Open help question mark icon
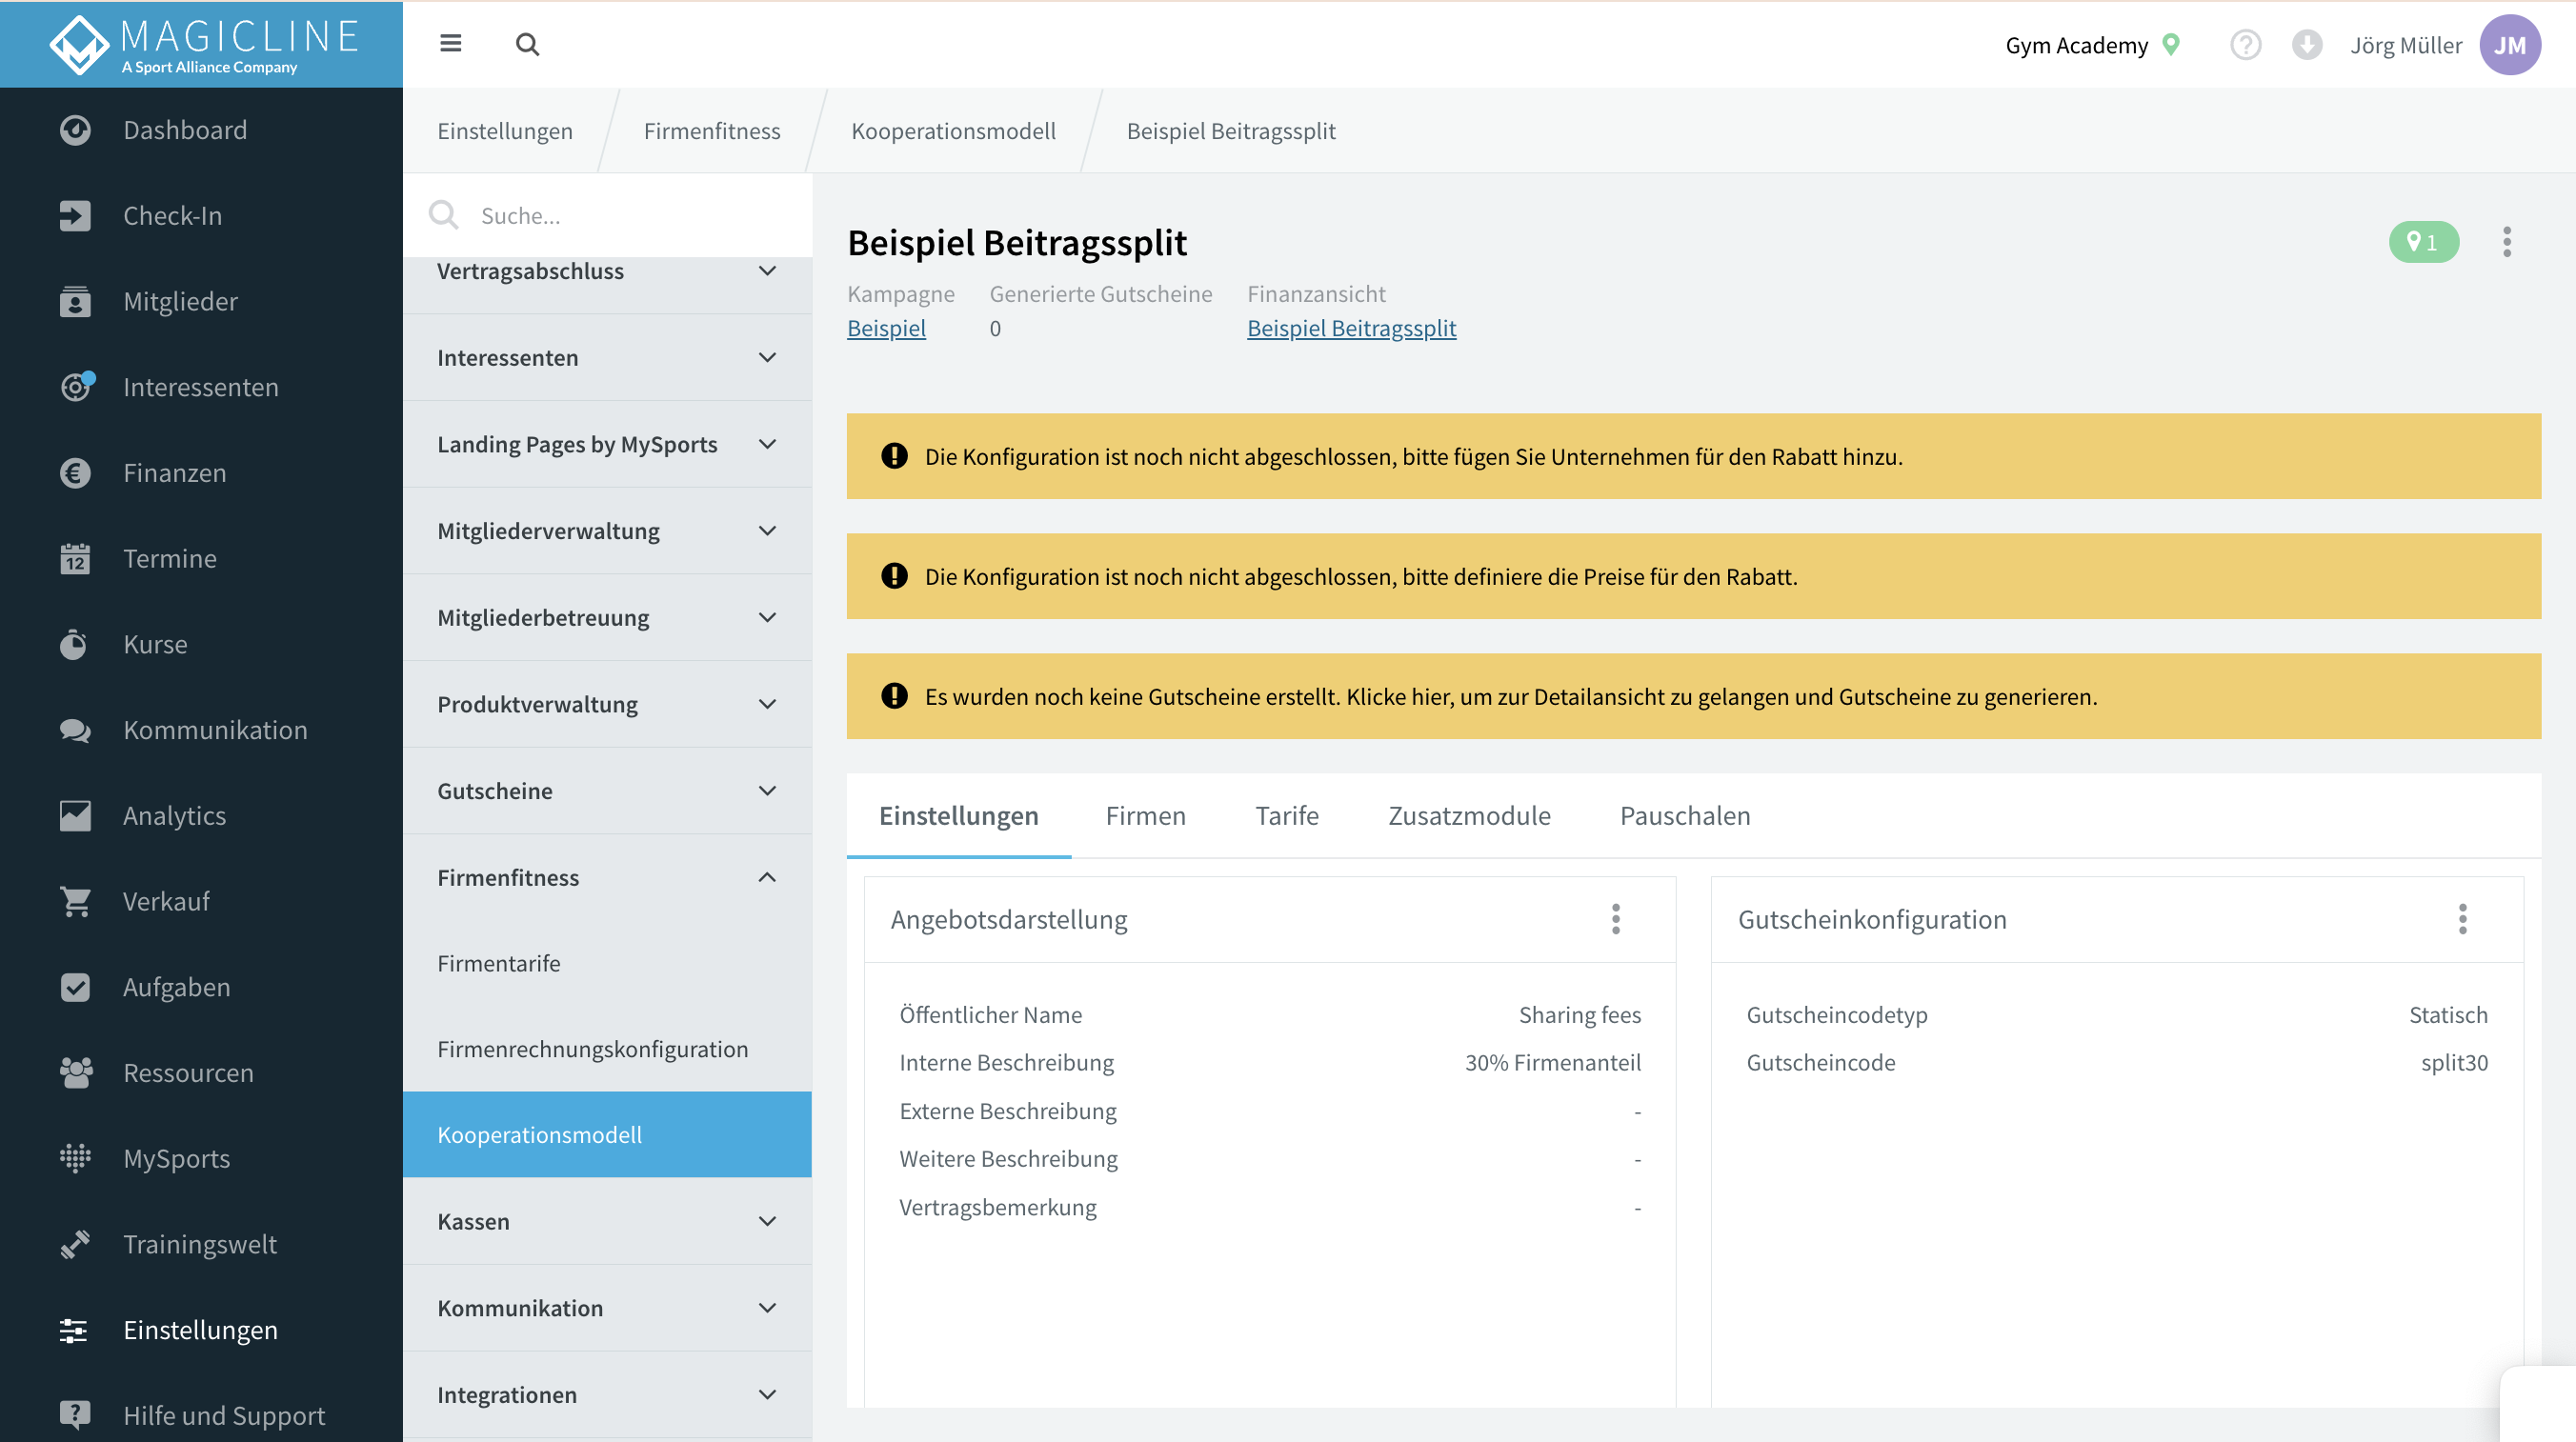The width and height of the screenshot is (2576, 1442). (x=2245, y=45)
